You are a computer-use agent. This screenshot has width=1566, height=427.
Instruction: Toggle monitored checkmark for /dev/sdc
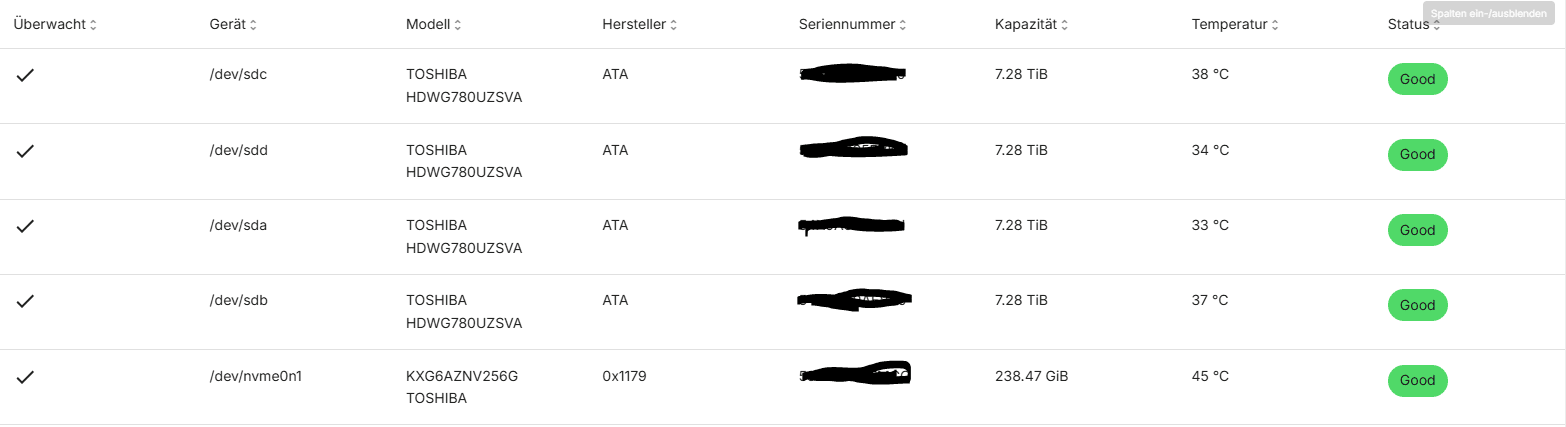[26, 75]
